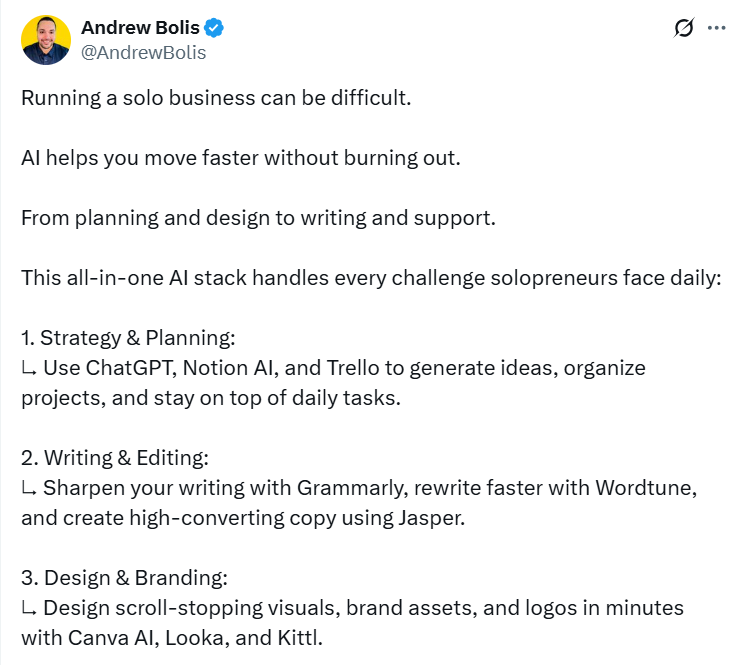Click the arrow before "Design scroll-stopping visuals"
The image size is (745, 665).
pyautogui.click(x=29, y=608)
